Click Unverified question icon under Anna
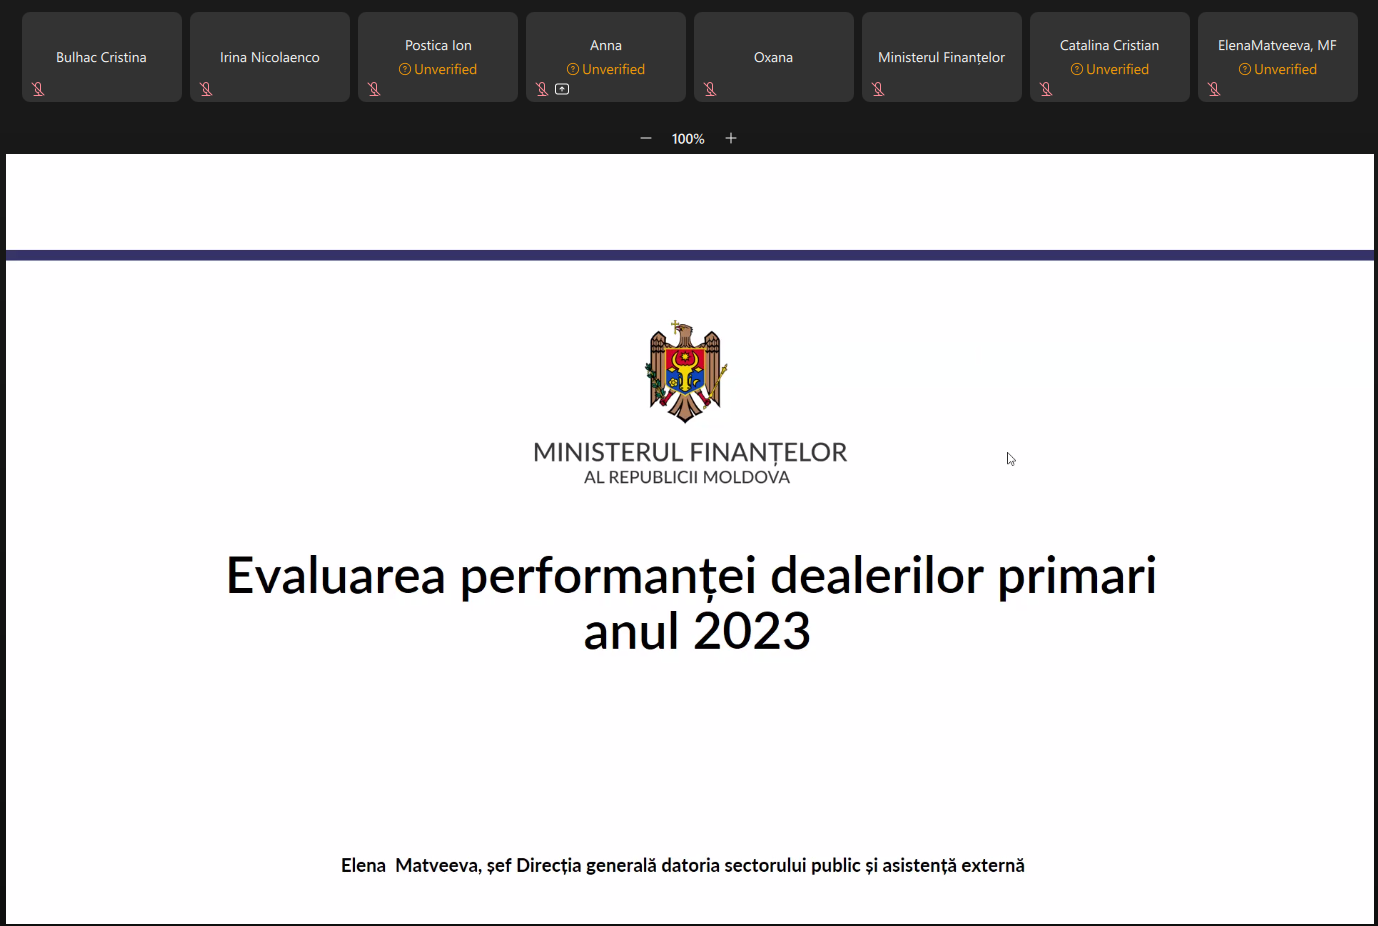 pyautogui.click(x=573, y=69)
